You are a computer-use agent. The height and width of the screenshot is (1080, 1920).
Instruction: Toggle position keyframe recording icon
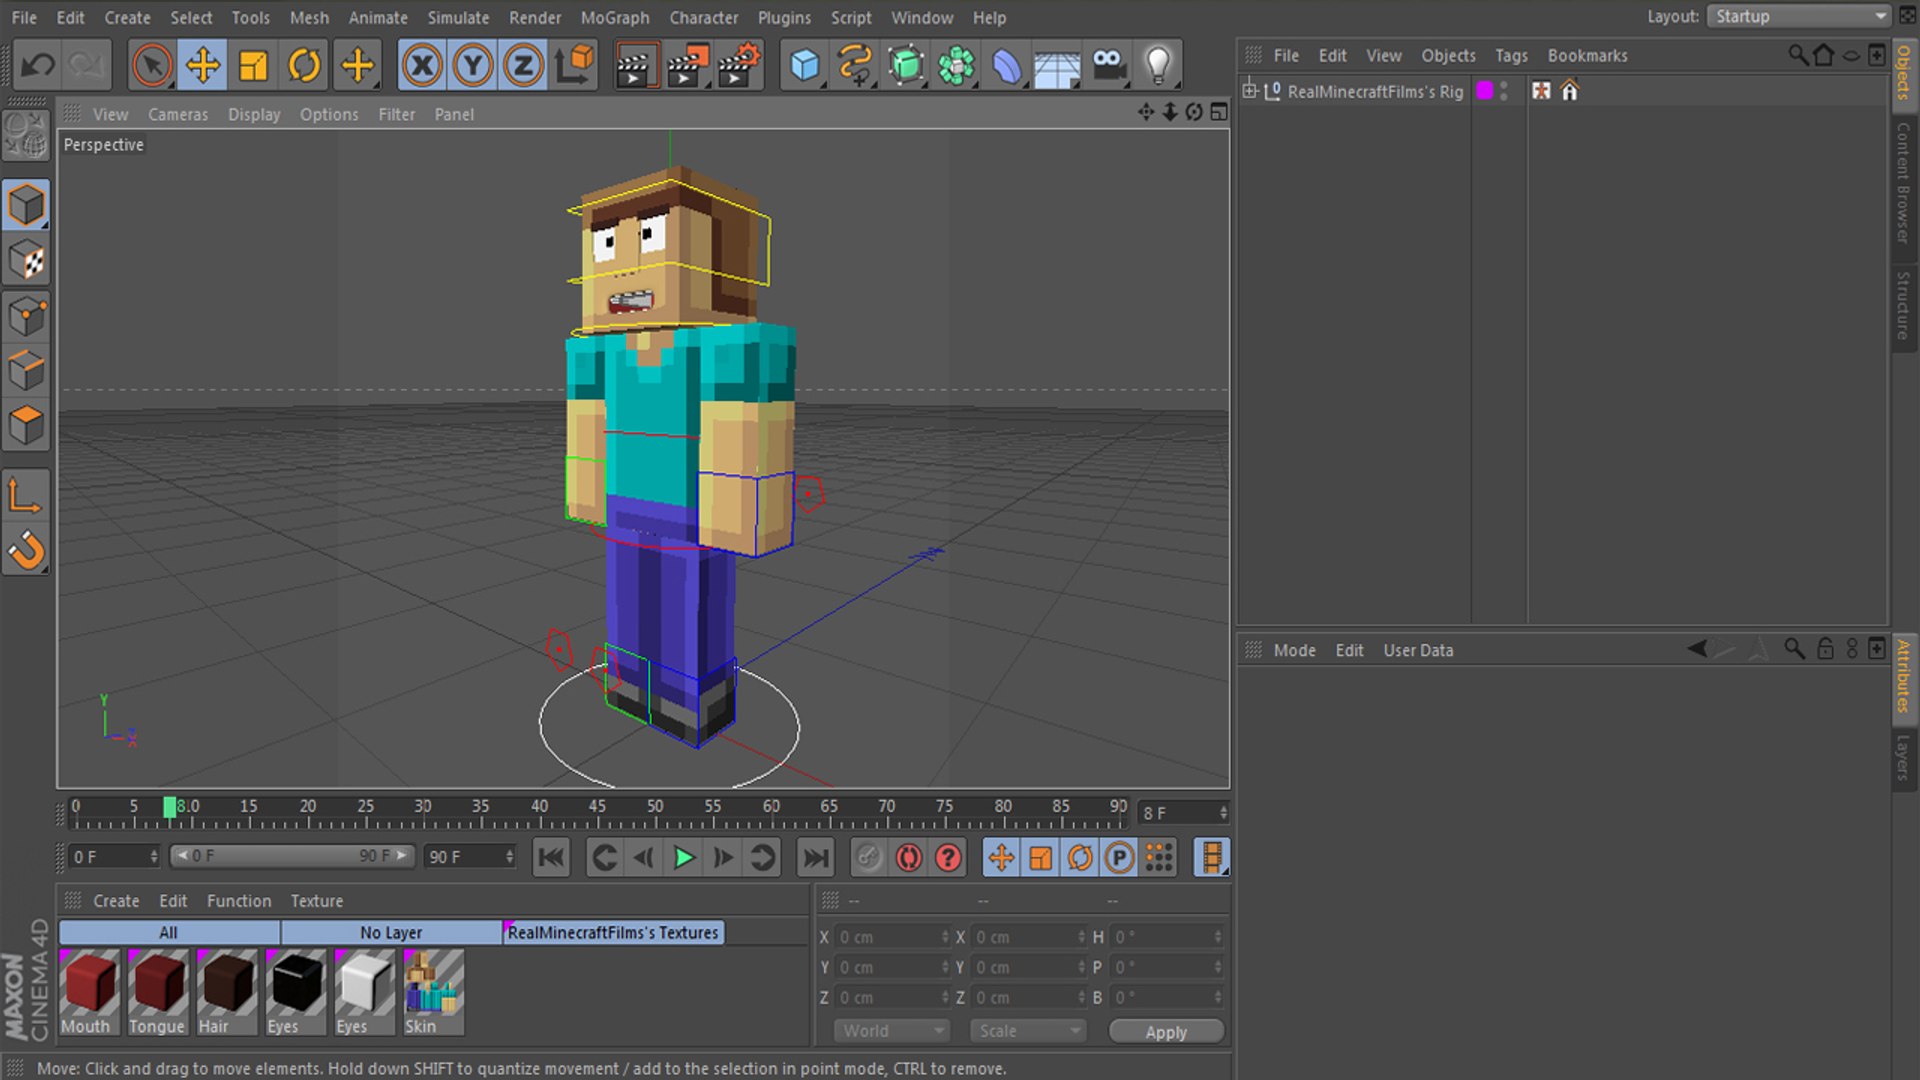point(1001,857)
